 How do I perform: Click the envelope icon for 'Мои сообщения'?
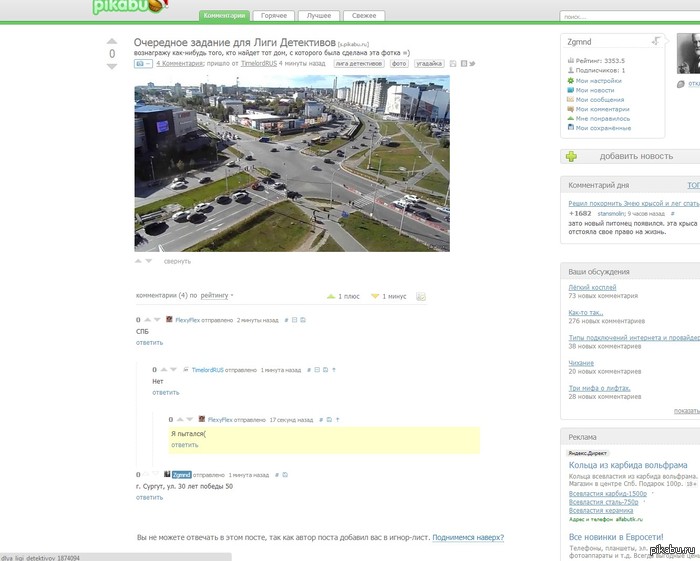click(x=570, y=100)
